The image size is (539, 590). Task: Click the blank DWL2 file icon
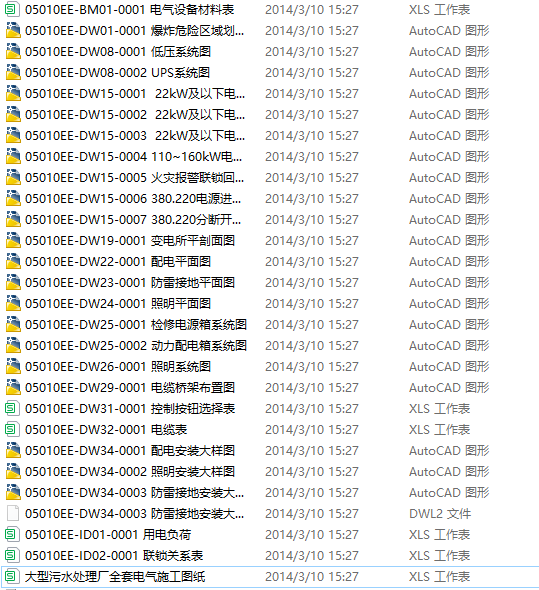[13, 513]
